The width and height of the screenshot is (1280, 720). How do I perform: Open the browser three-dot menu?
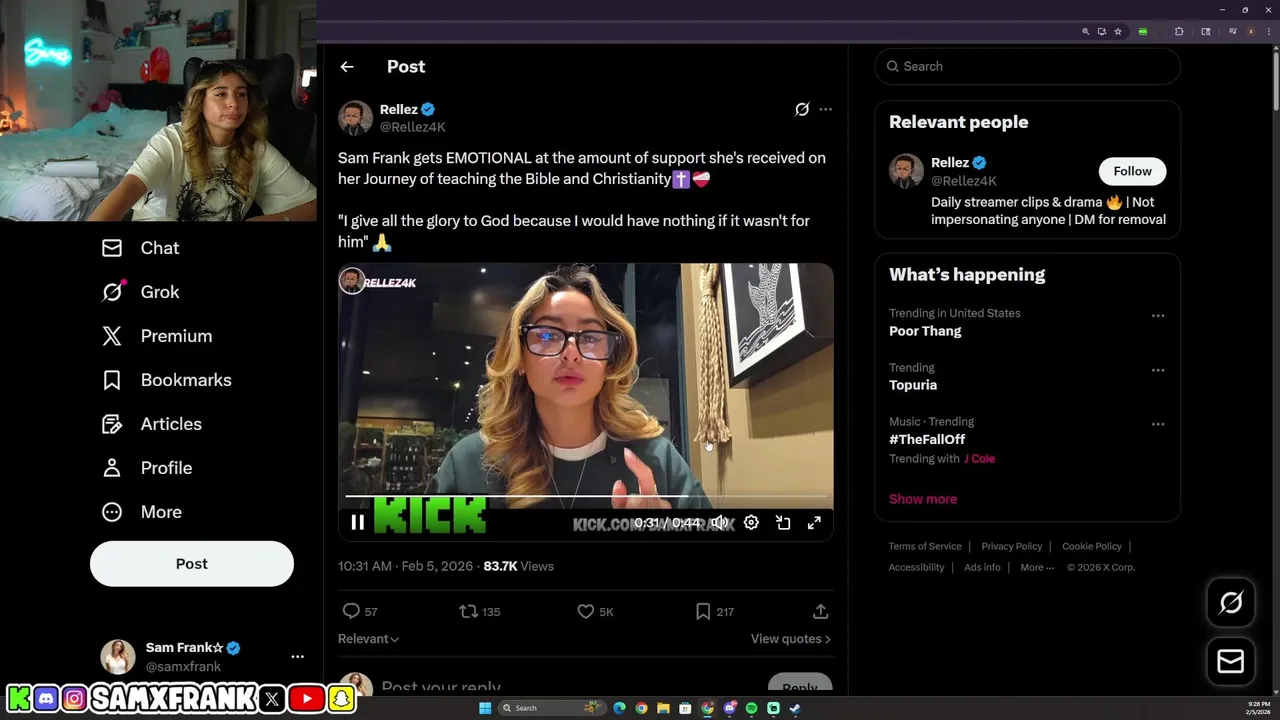click(x=1269, y=32)
